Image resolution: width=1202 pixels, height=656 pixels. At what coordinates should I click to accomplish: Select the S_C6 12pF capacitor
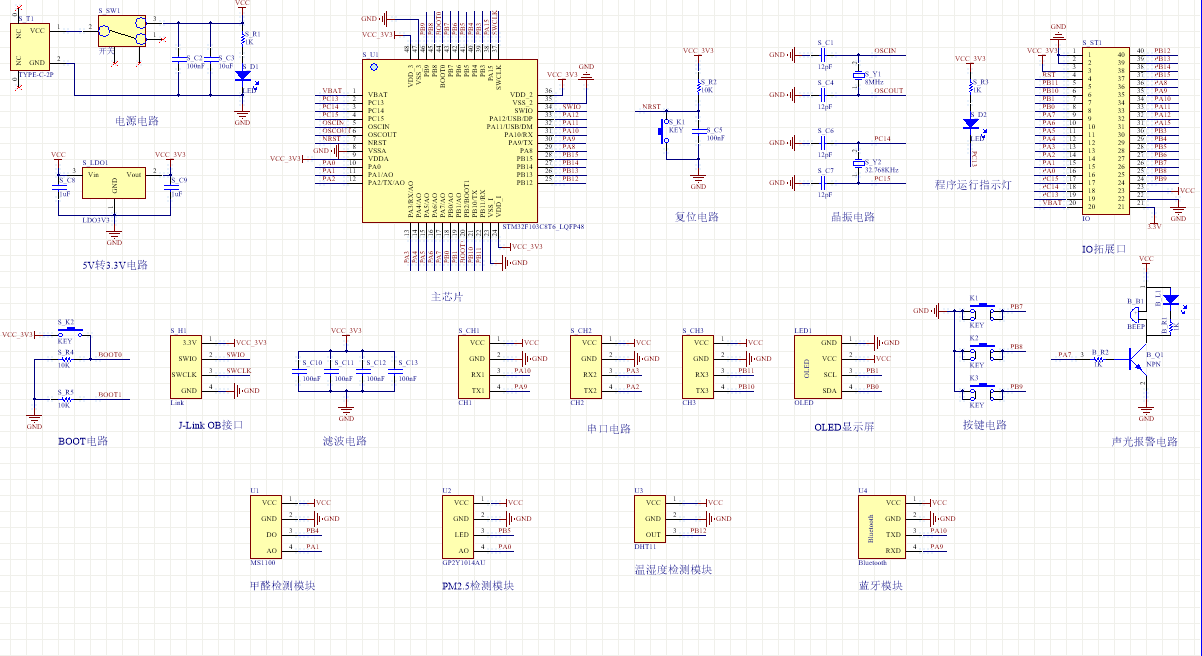tap(825, 143)
